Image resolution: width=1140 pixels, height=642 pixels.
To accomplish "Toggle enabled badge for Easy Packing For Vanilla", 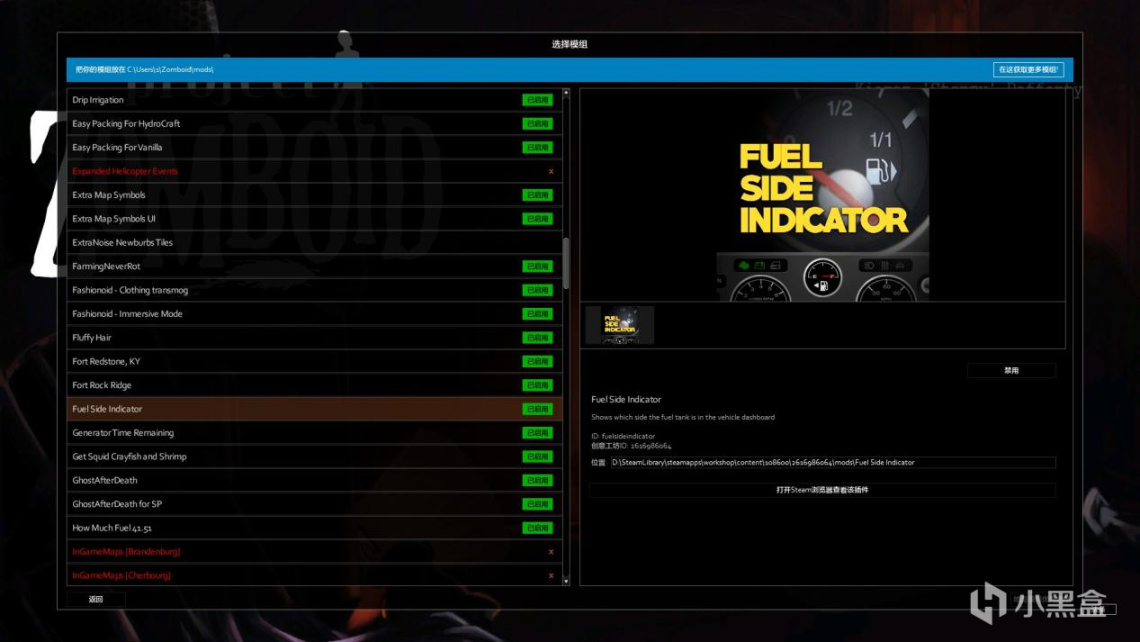I will coord(537,148).
